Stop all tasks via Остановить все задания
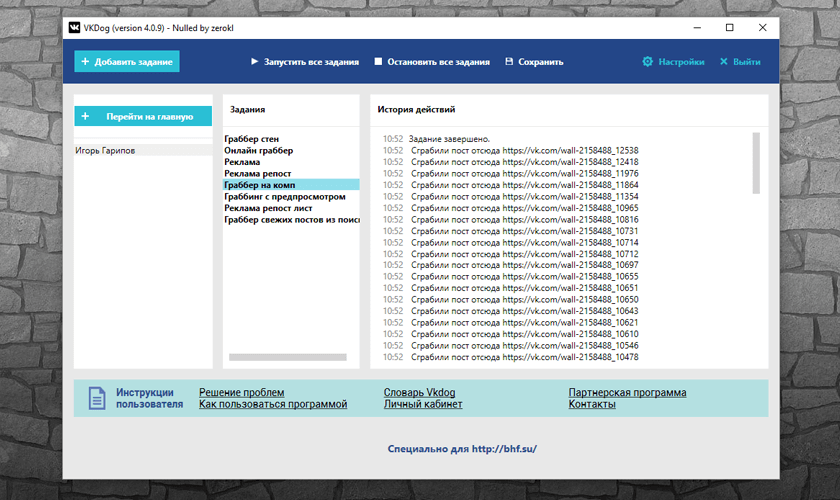 pos(432,62)
